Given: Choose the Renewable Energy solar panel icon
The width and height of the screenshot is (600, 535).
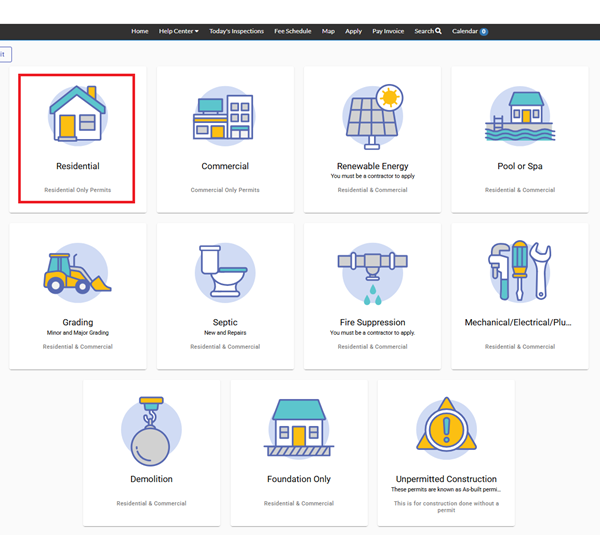Looking at the screenshot, I should pyautogui.click(x=372, y=115).
